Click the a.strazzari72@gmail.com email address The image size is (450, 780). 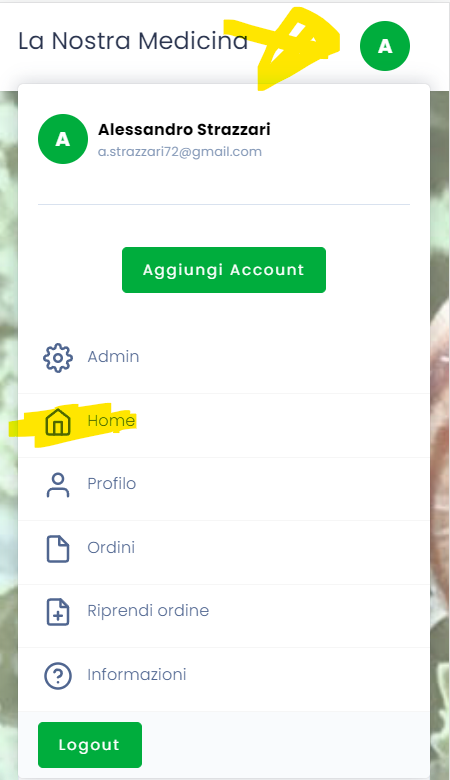tap(180, 152)
